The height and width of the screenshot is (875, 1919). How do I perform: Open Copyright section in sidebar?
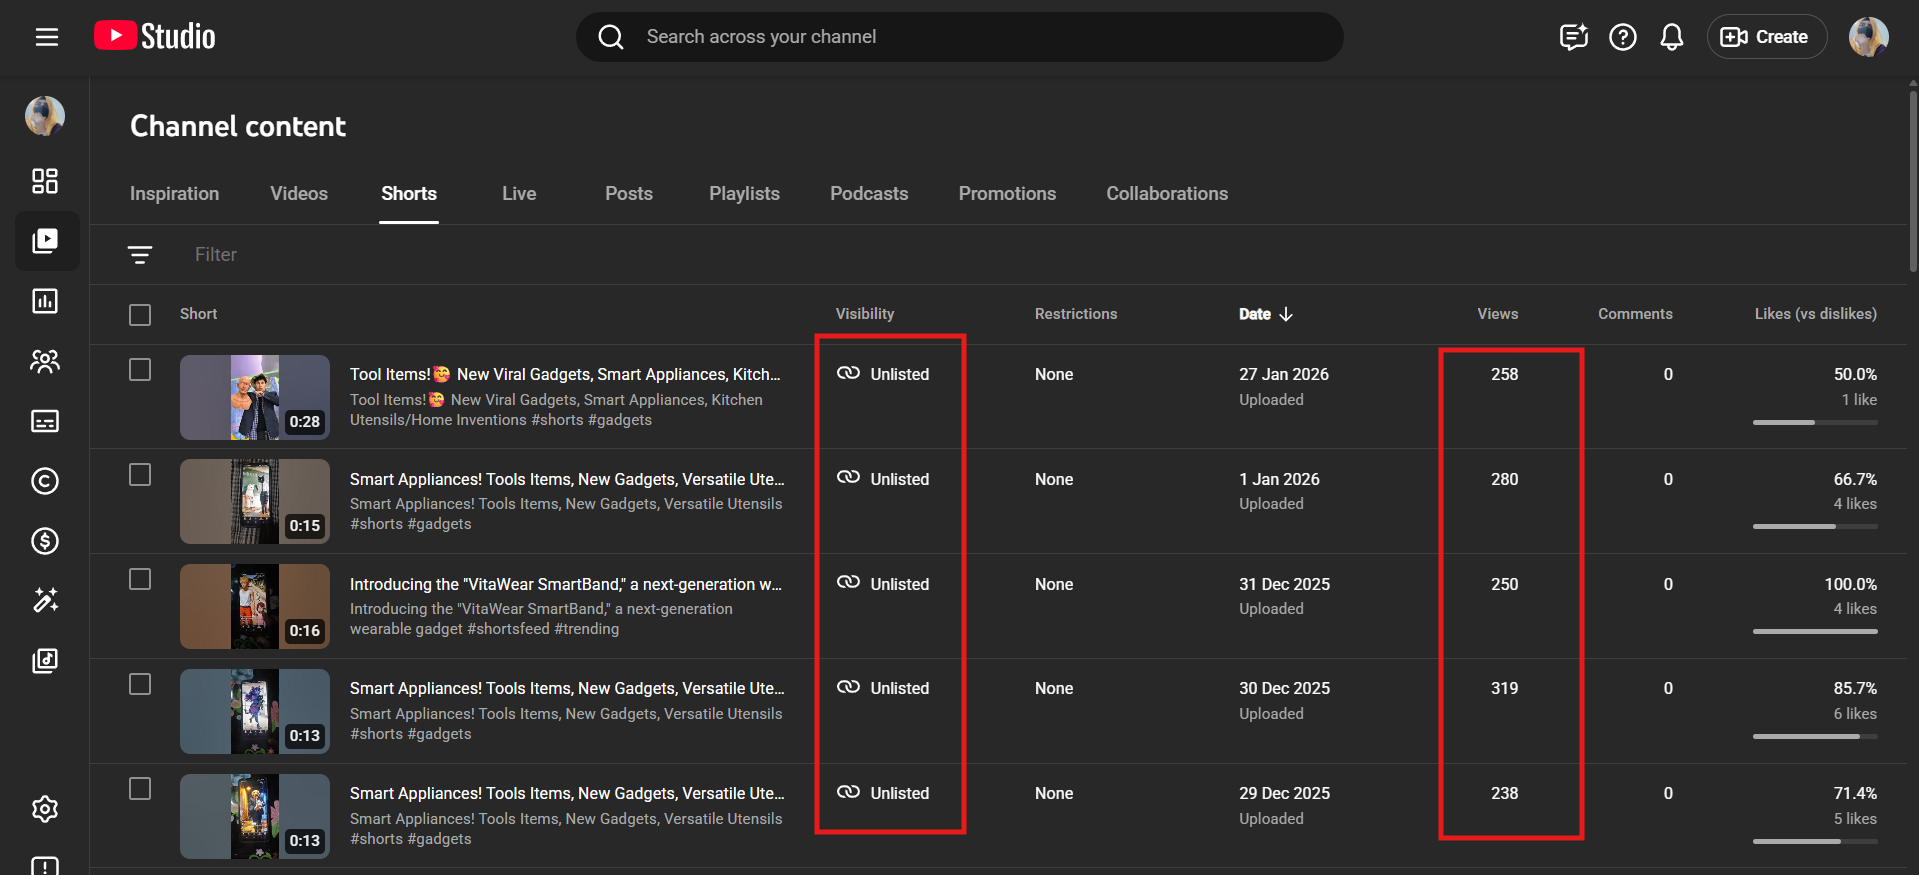(x=45, y=481)
